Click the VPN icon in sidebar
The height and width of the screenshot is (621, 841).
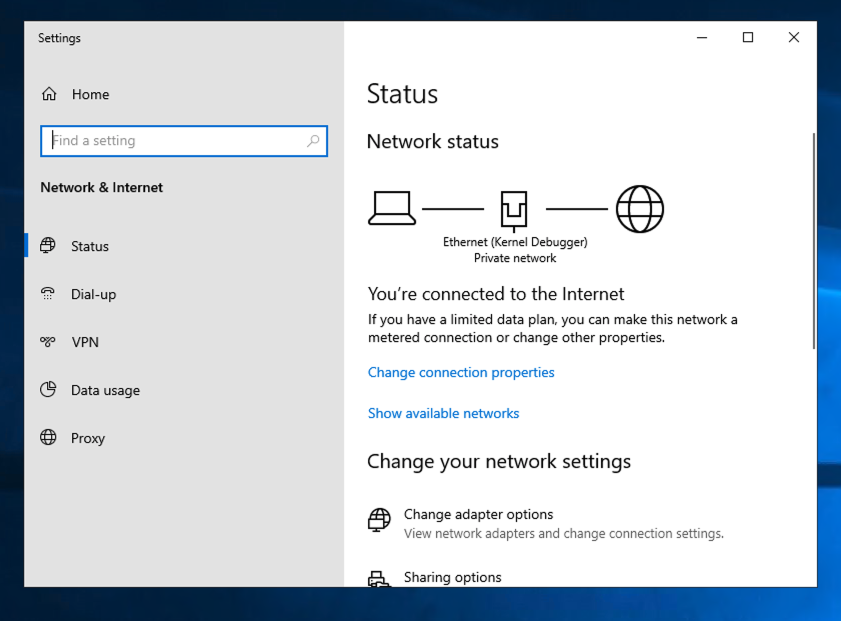tap(48, 342)
